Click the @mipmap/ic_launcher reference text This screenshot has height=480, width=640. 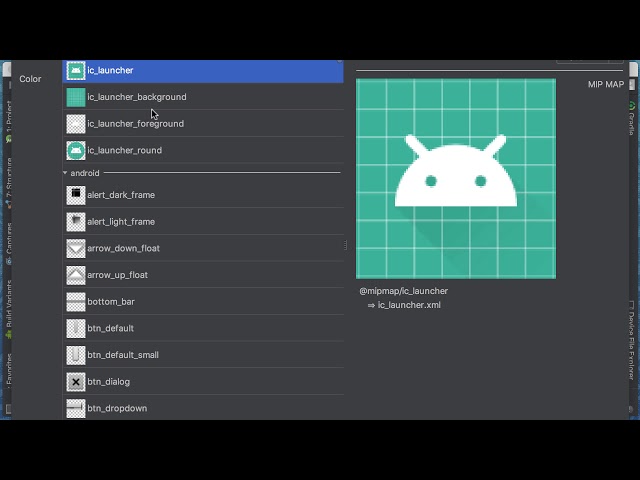[403, 291]
